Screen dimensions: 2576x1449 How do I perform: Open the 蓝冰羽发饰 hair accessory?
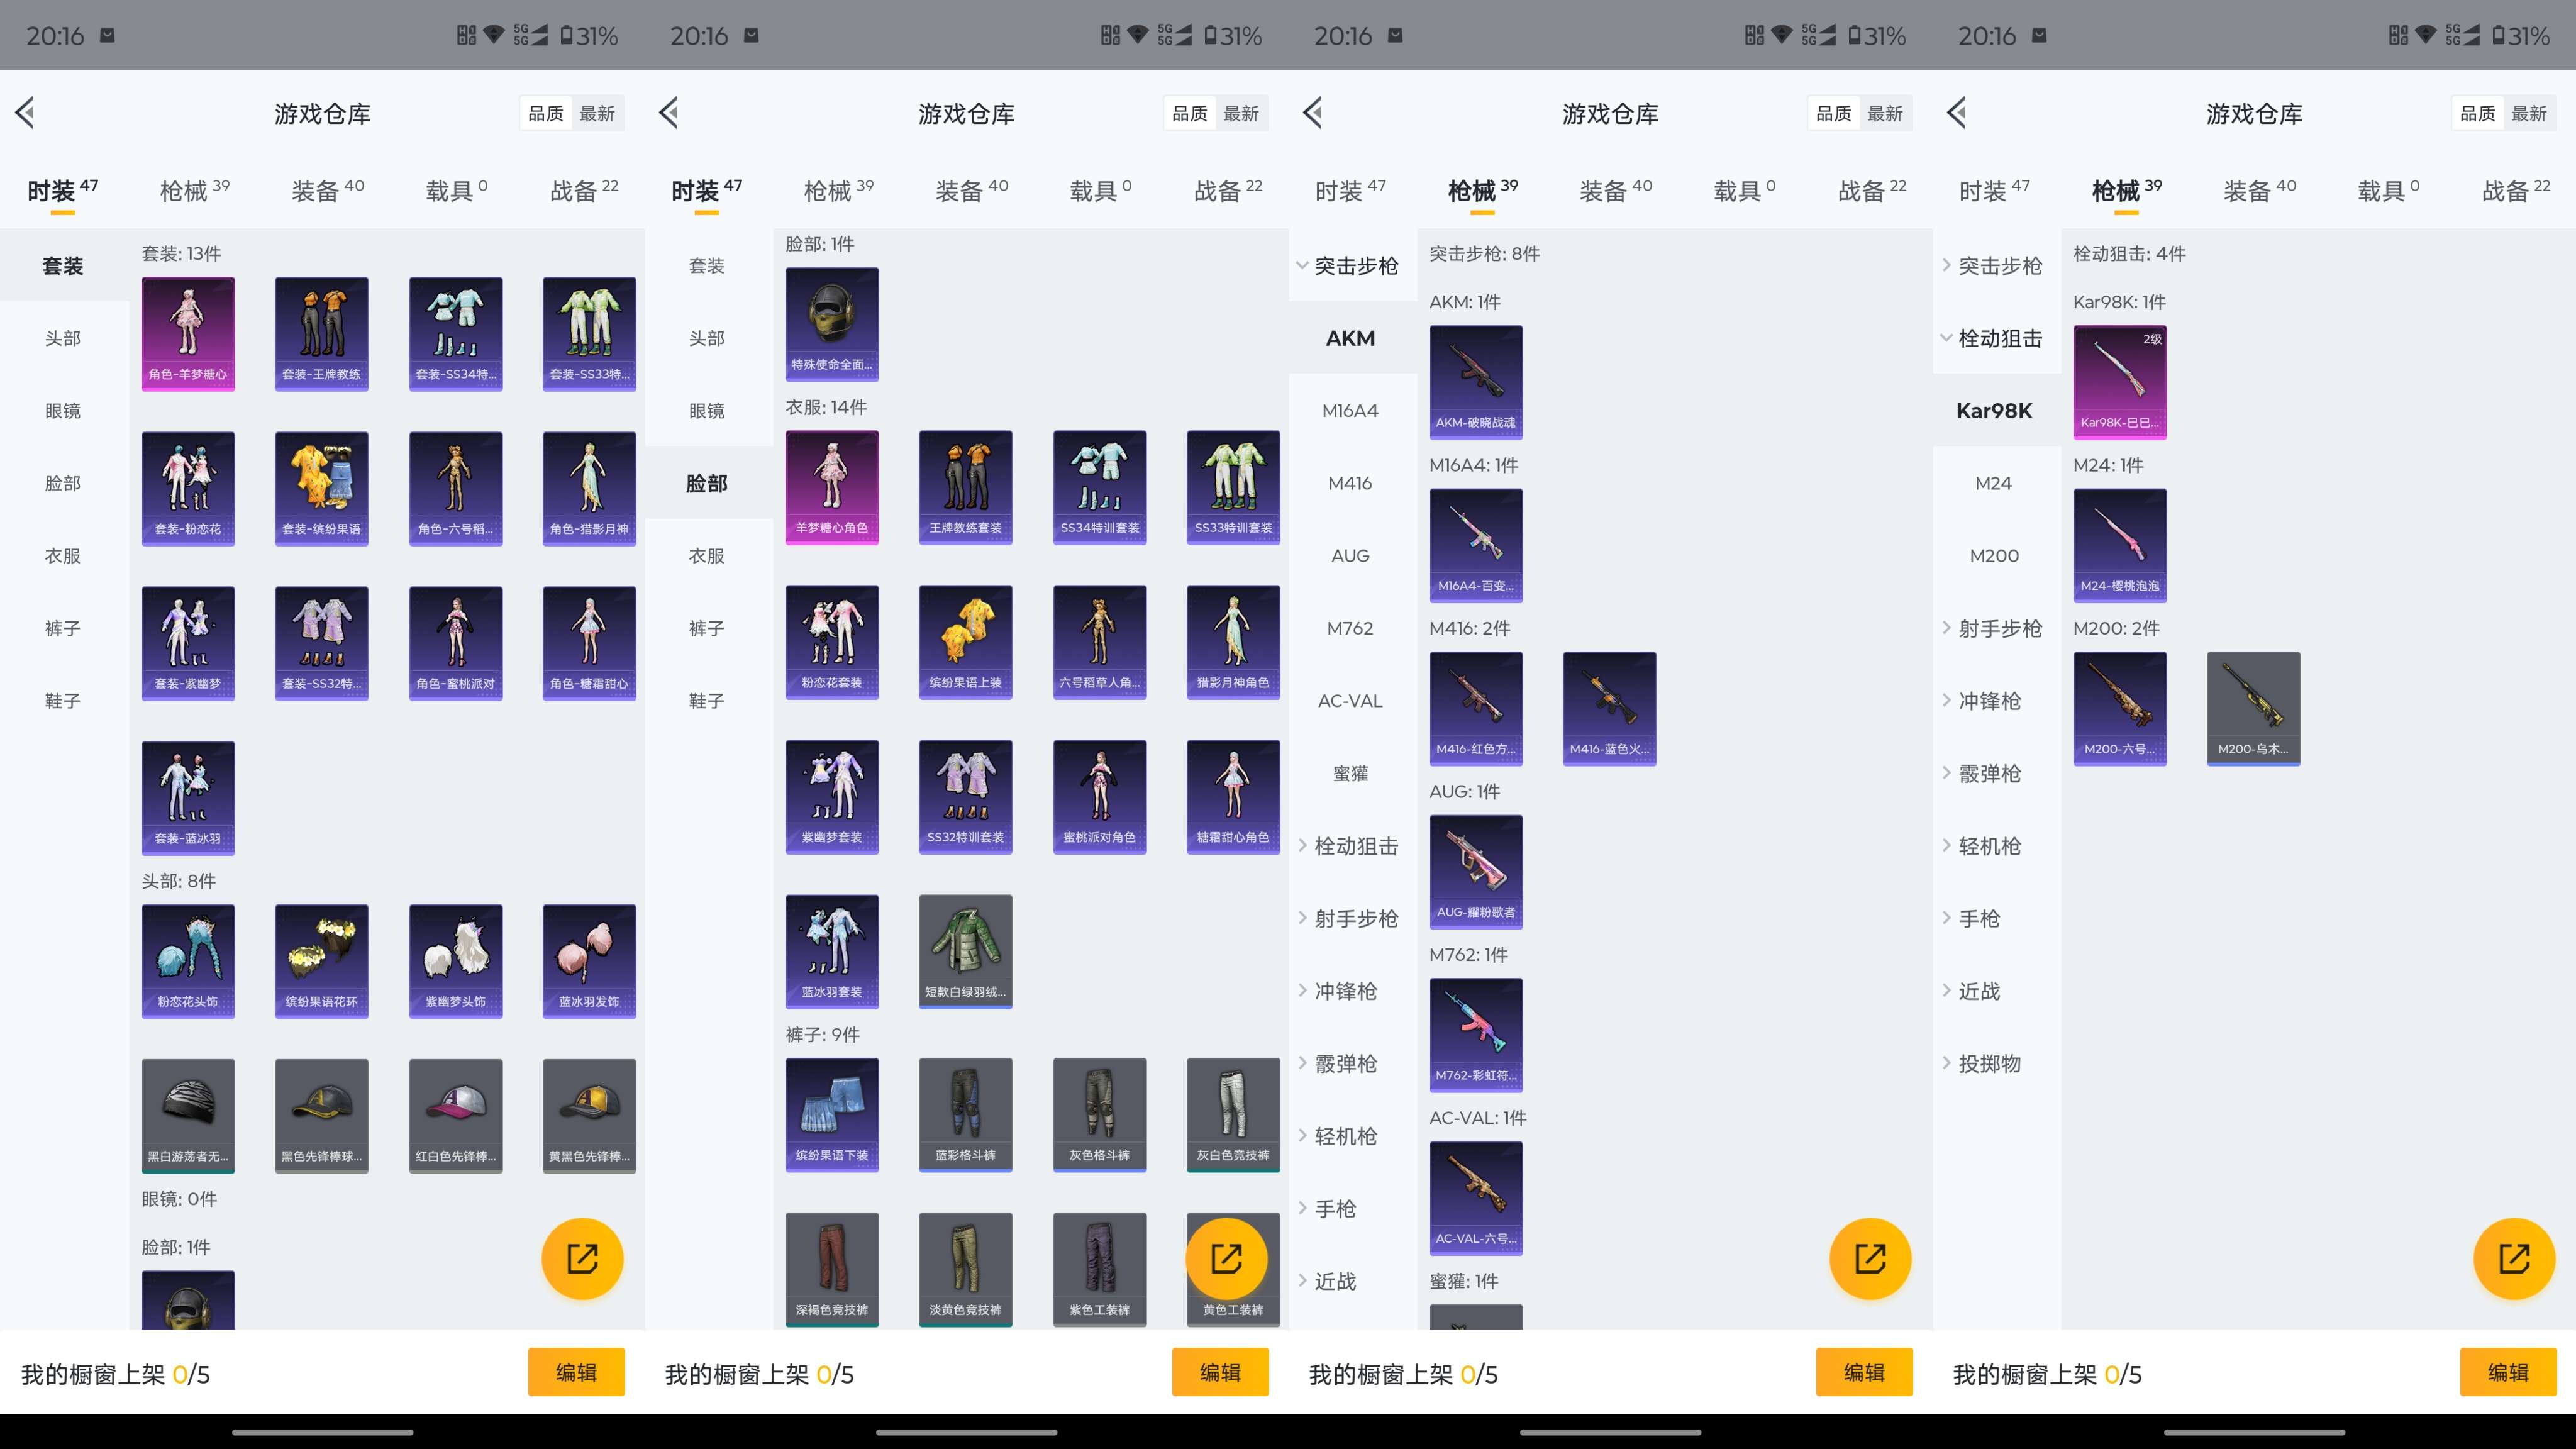590,961
